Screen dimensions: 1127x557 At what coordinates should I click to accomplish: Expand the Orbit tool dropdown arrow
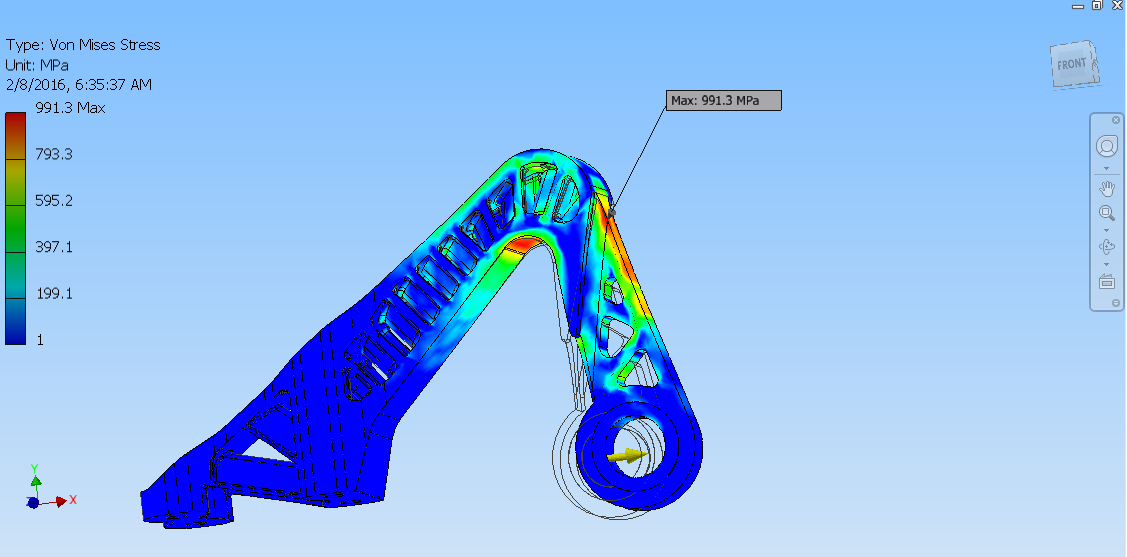[x=1107, y=264]
